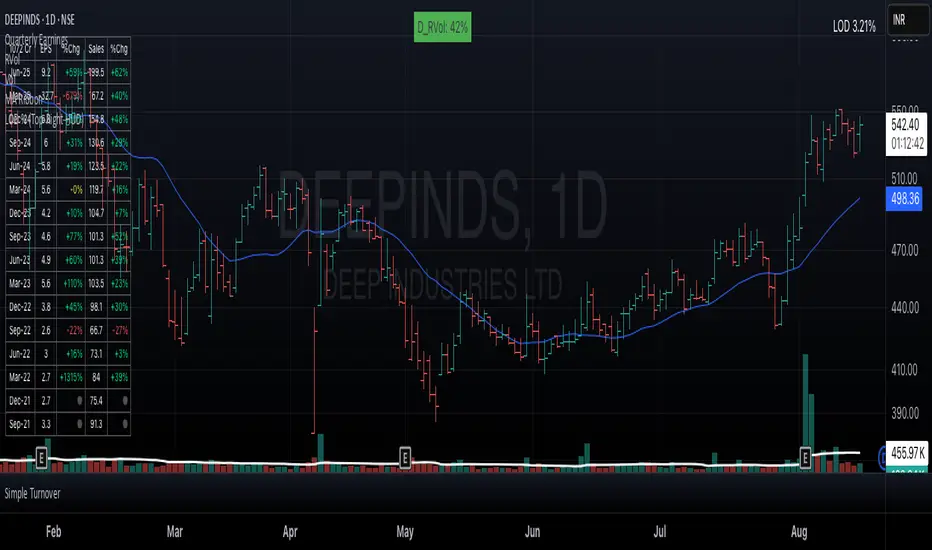Click the Feb label on time axis

(x=53, y=532)
